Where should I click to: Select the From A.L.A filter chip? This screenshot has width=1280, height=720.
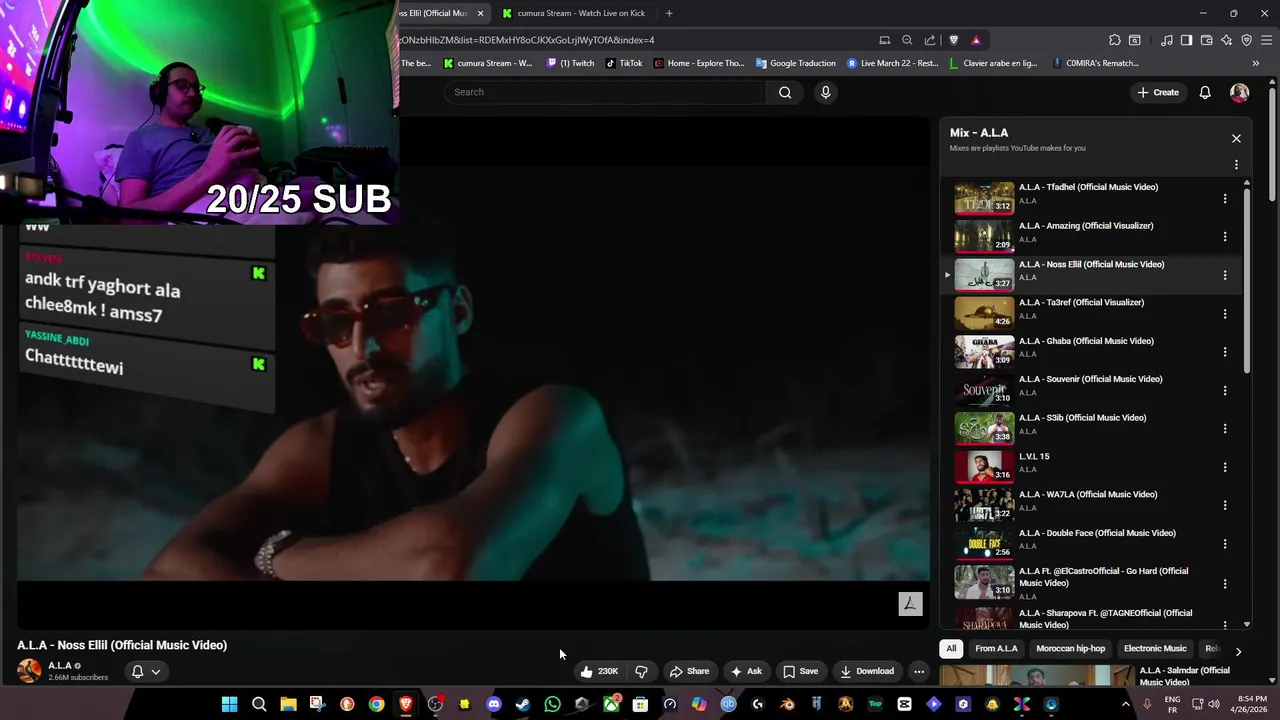pyautogui.click(x=996, y=648)
